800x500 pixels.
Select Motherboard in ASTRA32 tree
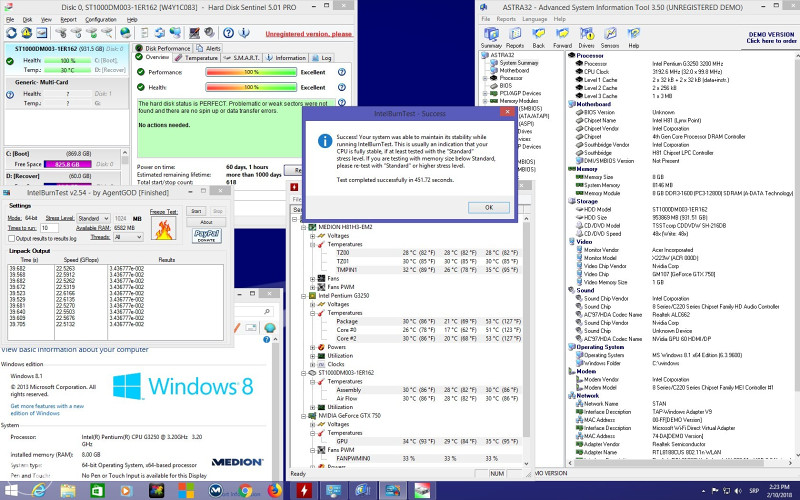[514, 70]
